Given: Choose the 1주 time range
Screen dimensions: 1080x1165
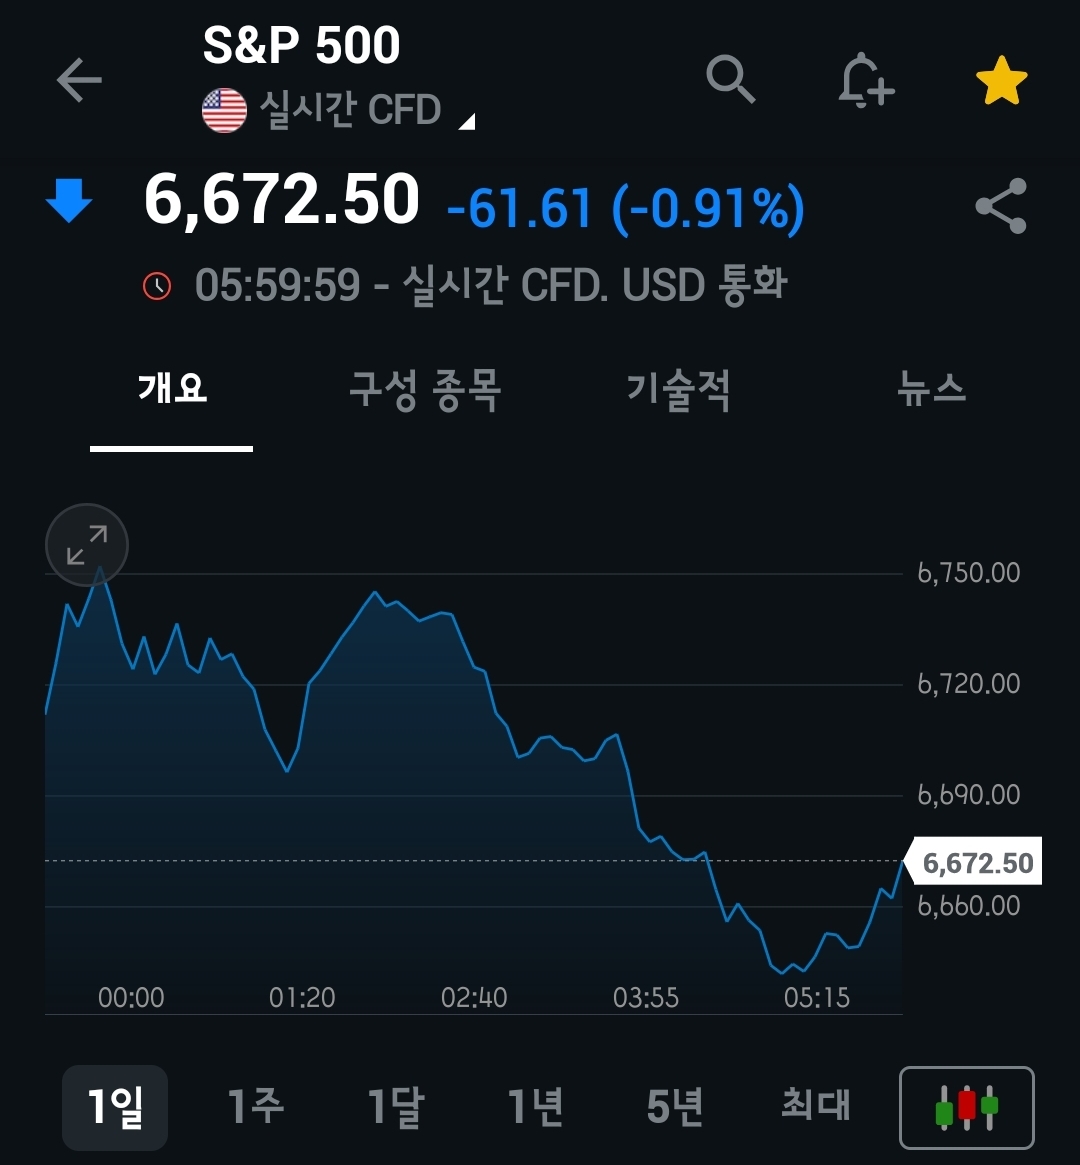Looking at the screenshot, I should 255,1107.
